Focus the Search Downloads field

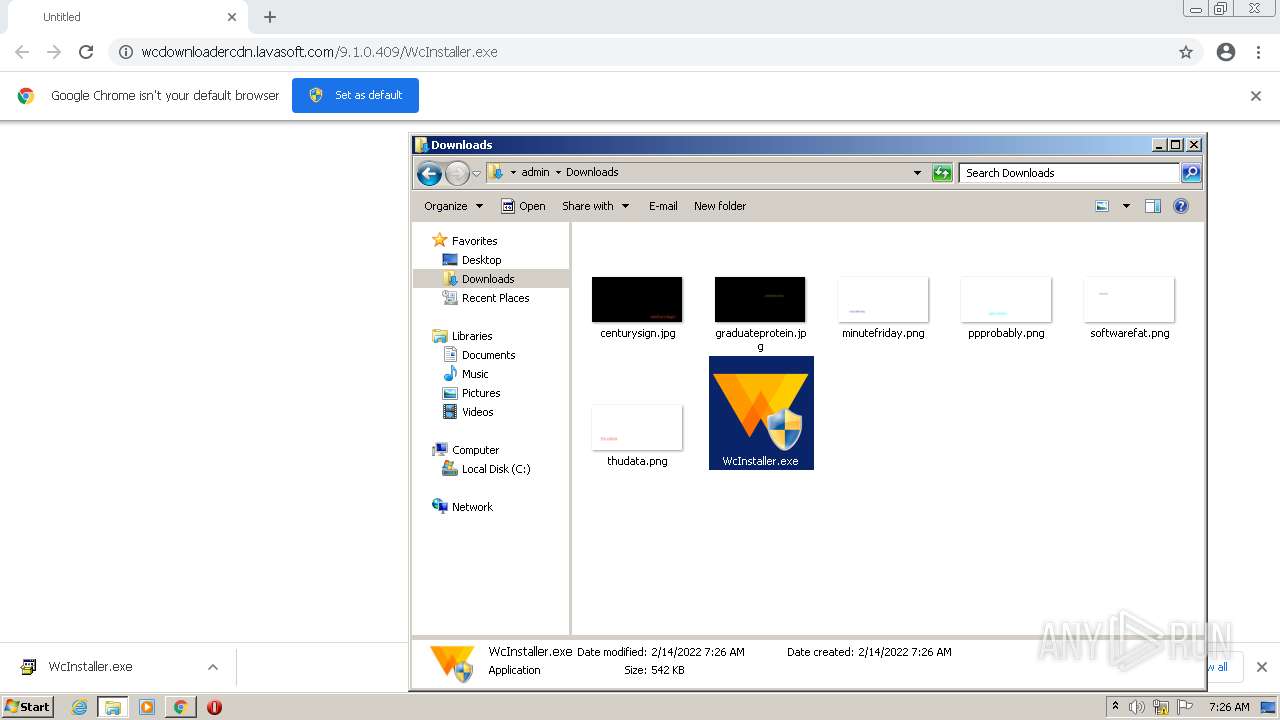(x=1069, y=173)
